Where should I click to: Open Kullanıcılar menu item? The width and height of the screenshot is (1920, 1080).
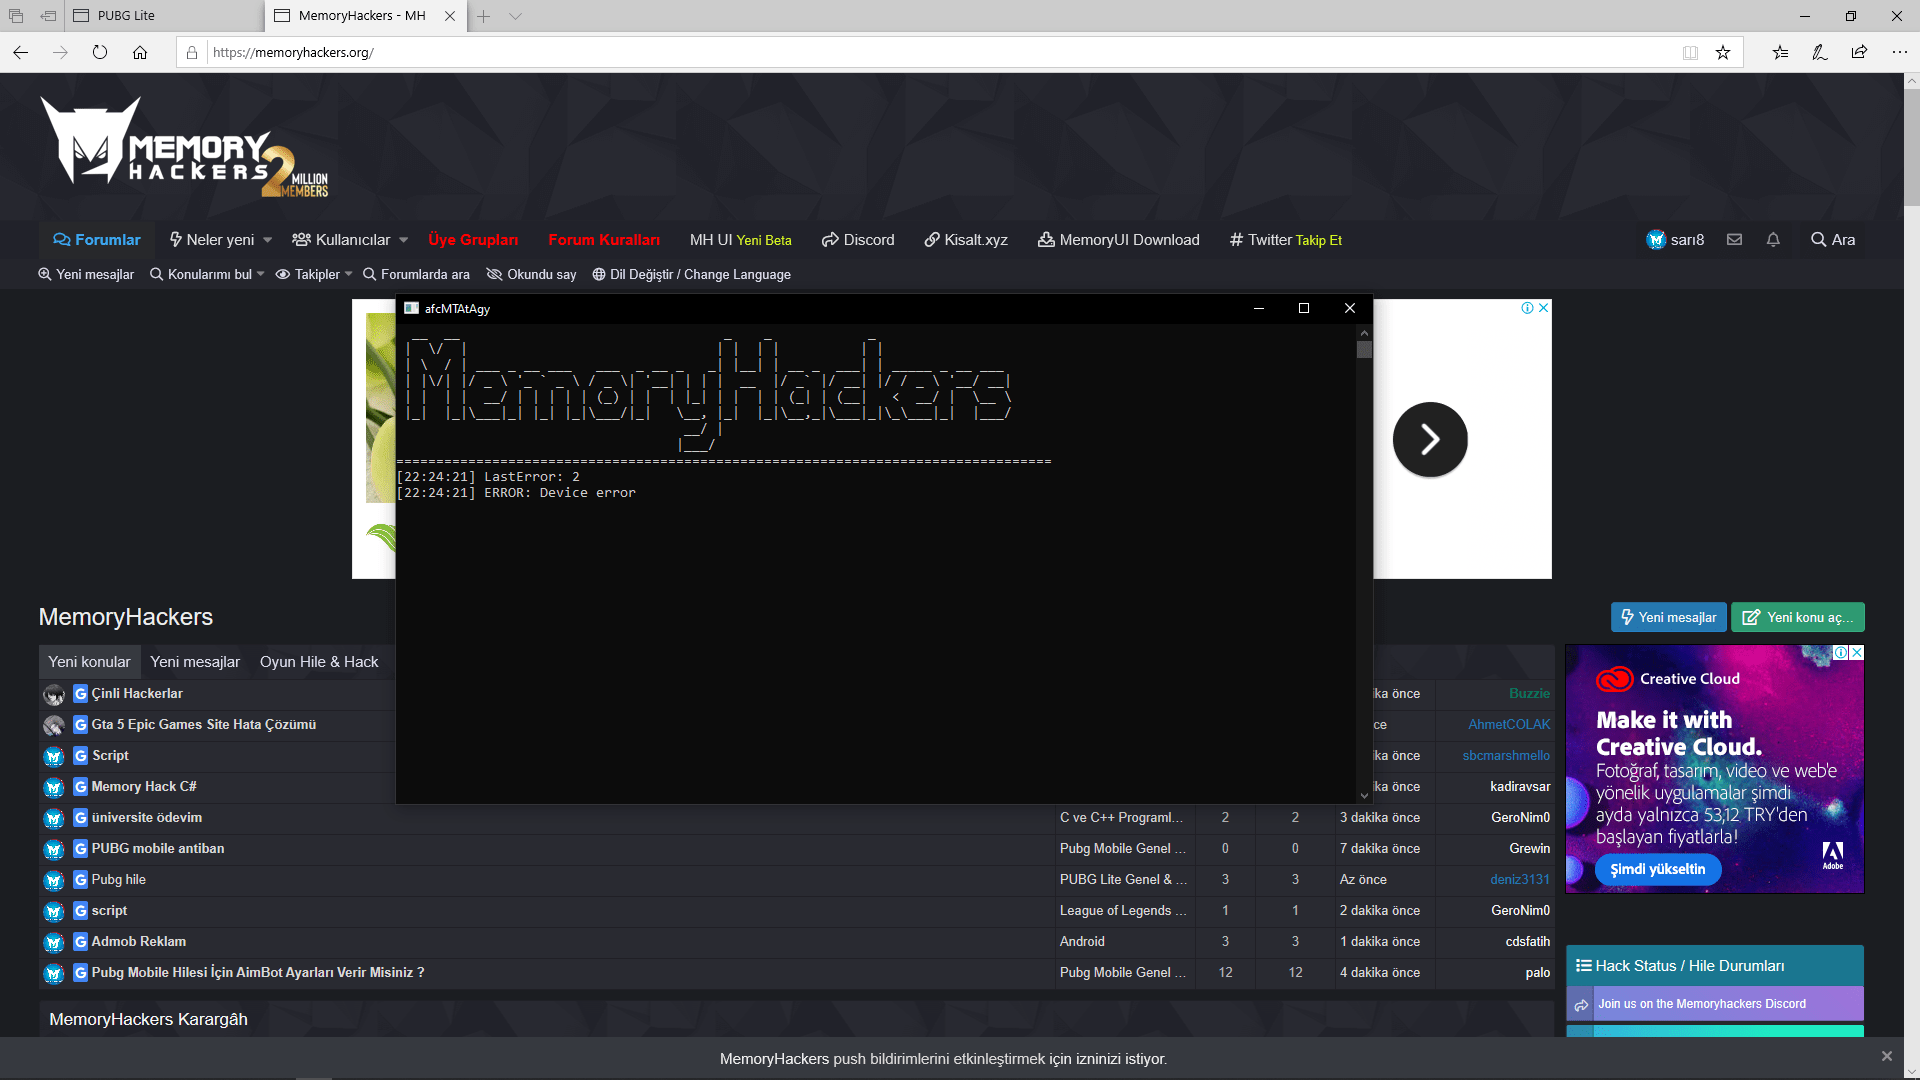click(341, 240)
